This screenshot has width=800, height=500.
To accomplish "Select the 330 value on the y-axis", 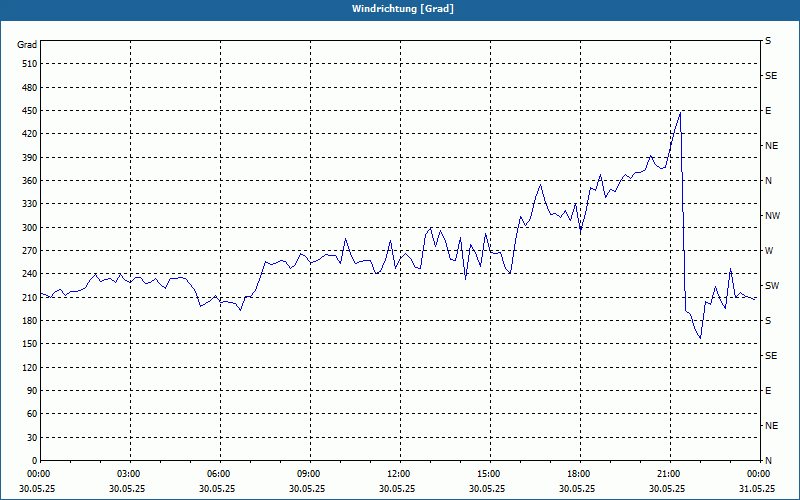I will (30, 204).
